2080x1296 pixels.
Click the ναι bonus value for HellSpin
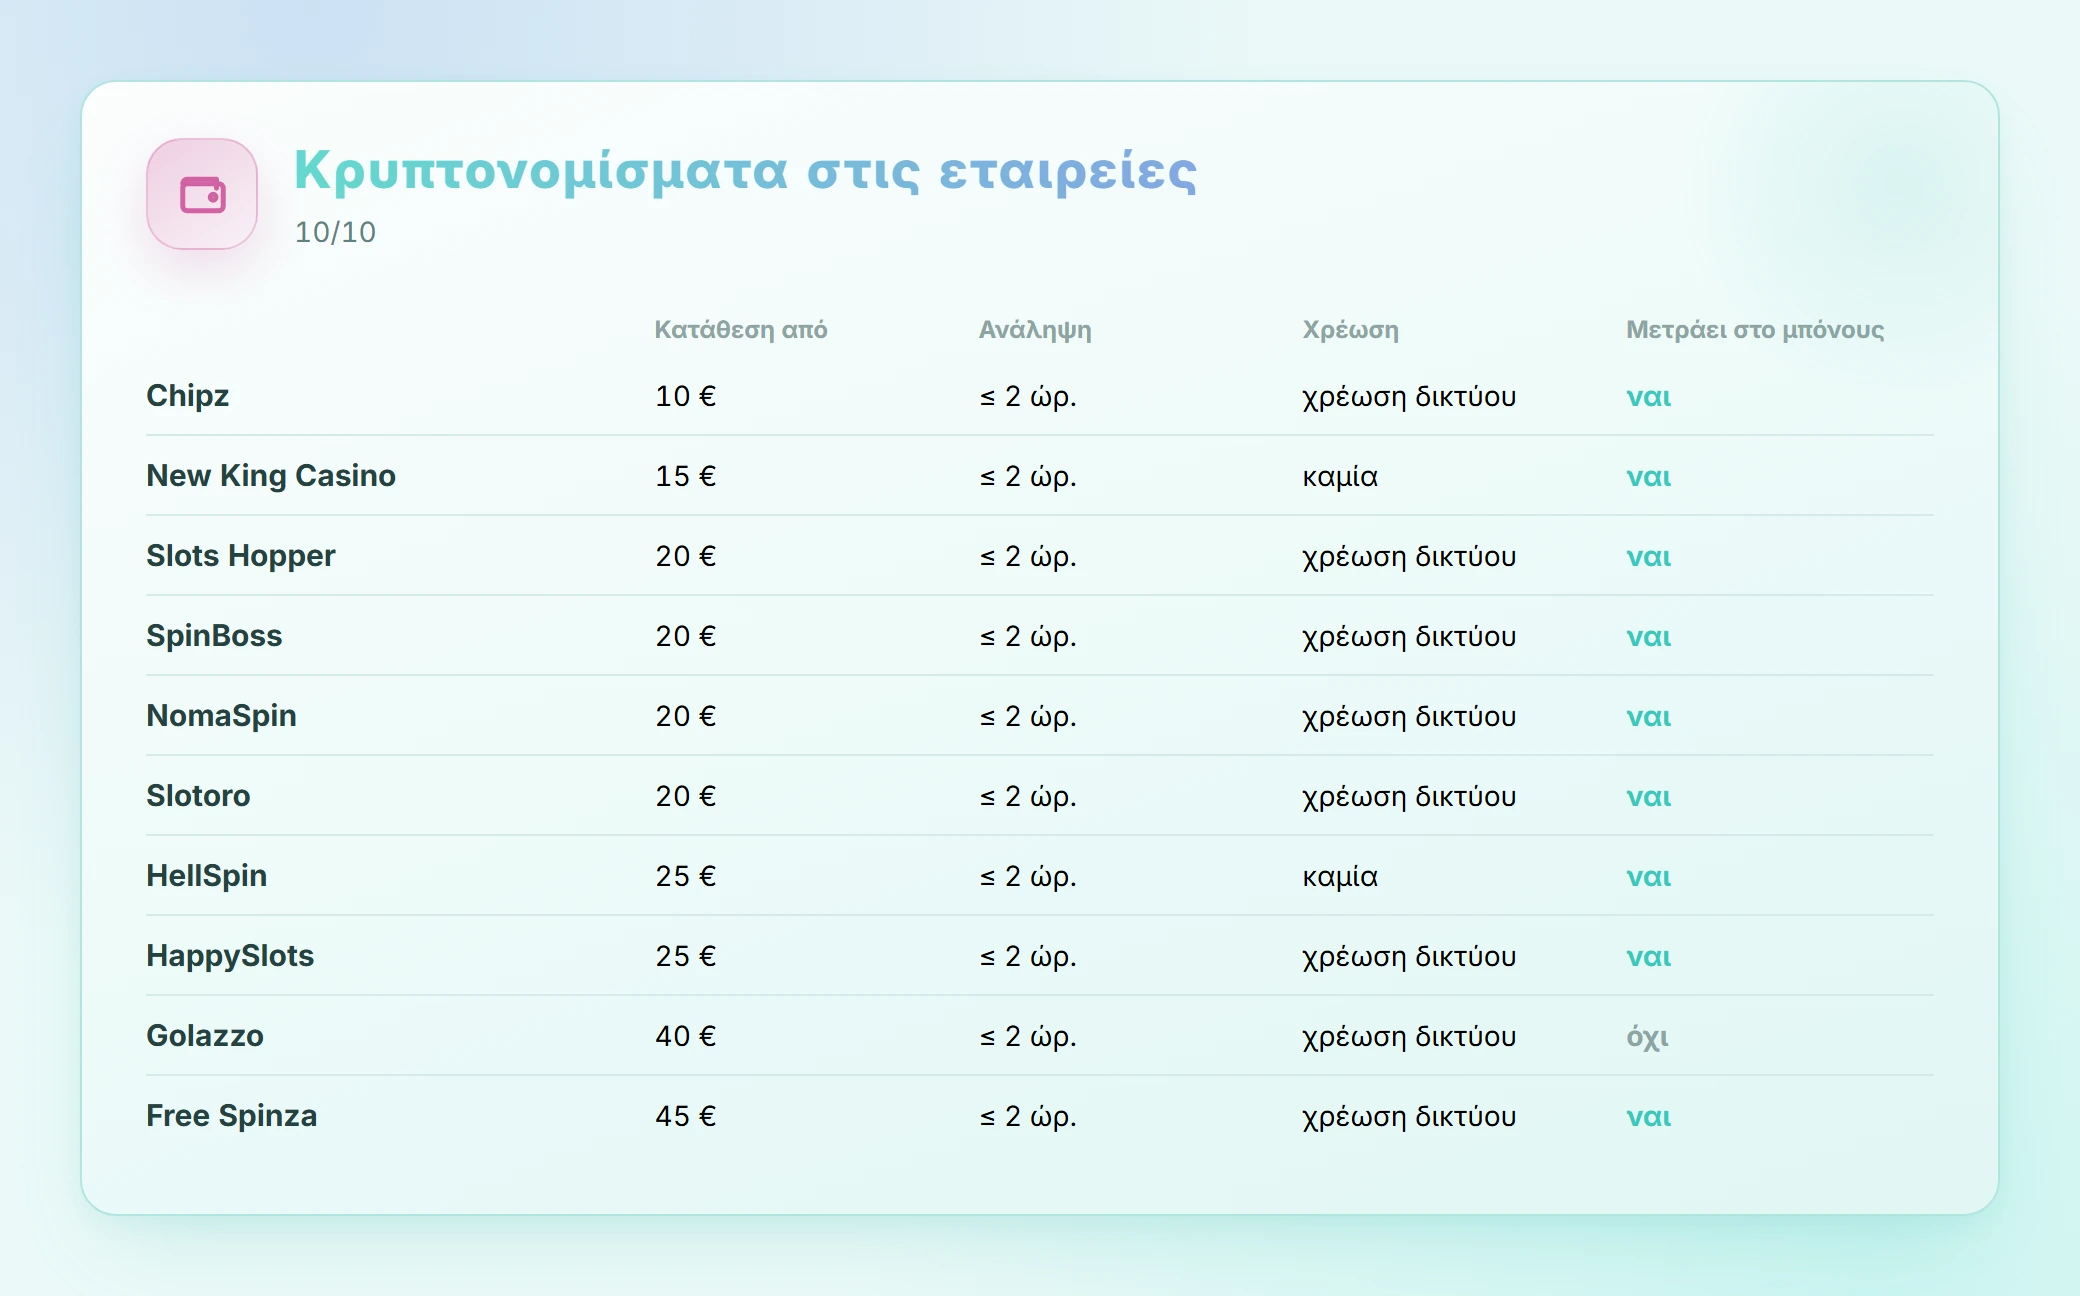[1648, 877]
